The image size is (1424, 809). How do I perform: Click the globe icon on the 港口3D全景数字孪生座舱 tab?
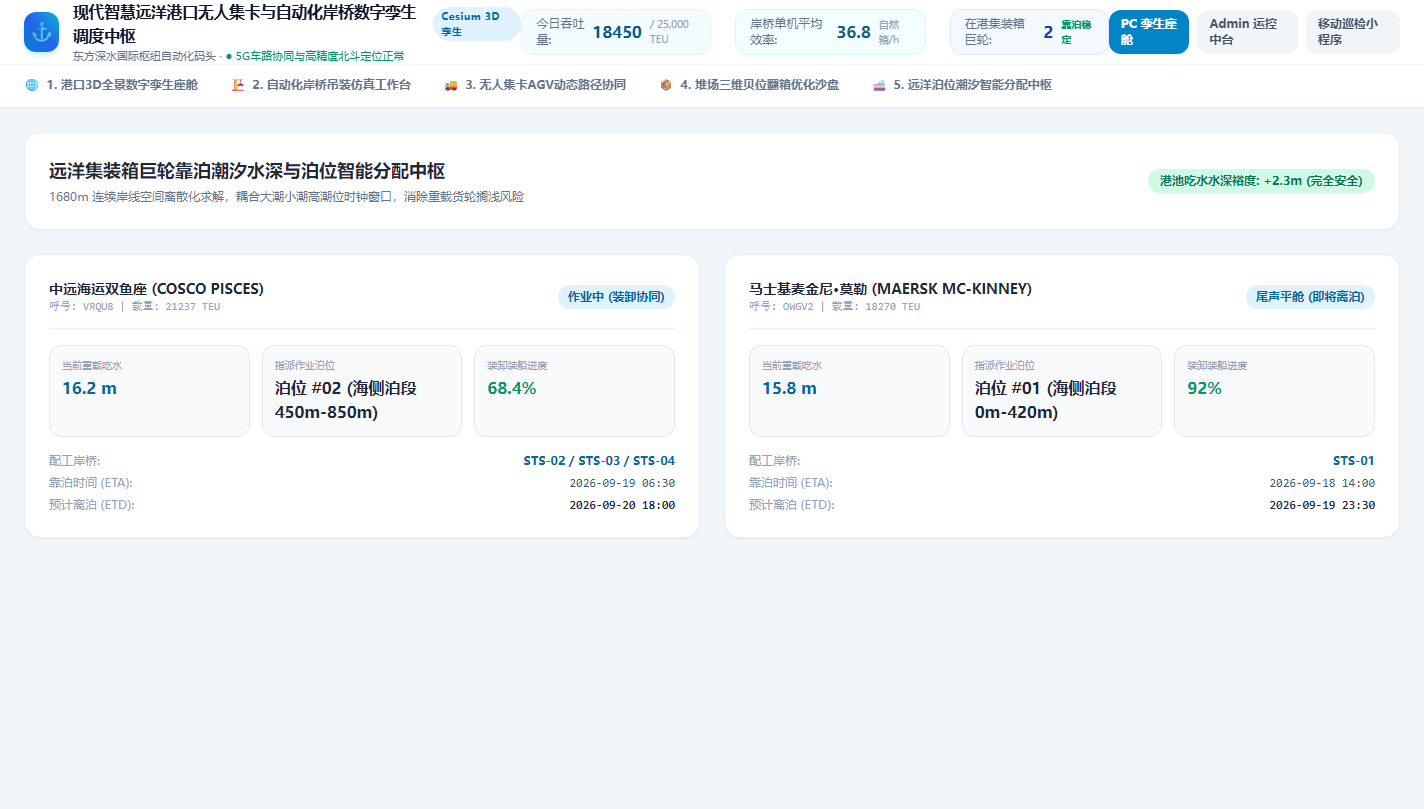click(x=32, y=85)
